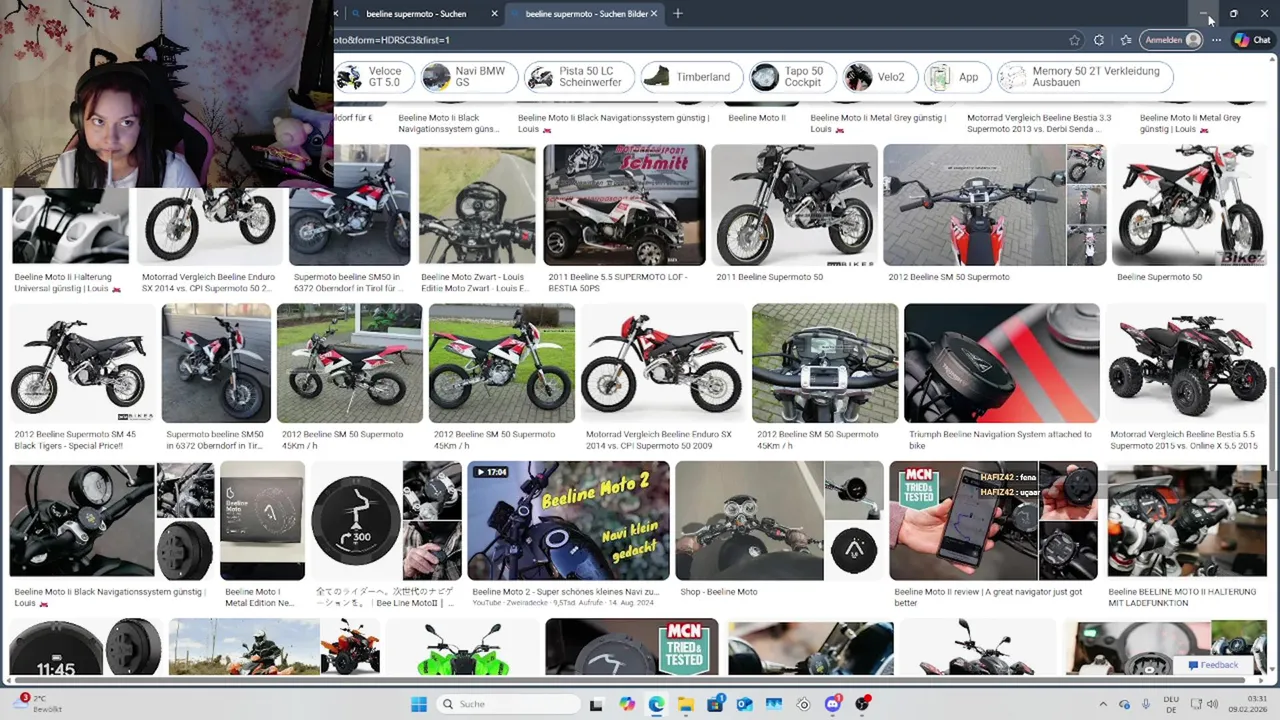1280x720 pixels.
Task: Open Outlook from the taskbar
Action: coord(744,704)
